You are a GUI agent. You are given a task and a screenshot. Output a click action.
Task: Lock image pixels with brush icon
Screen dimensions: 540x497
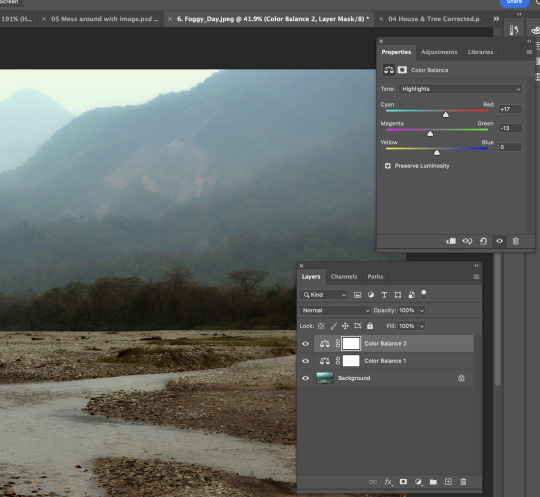(x=333, y=326)
